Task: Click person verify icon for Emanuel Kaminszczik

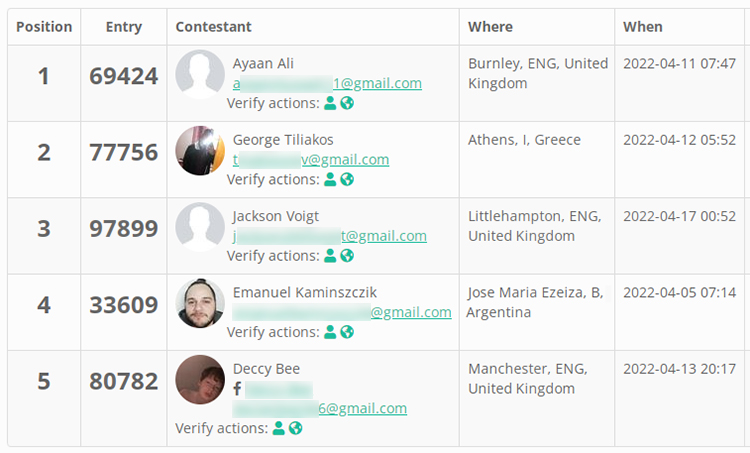Action: pyautogui.click(x=330, y=332)
